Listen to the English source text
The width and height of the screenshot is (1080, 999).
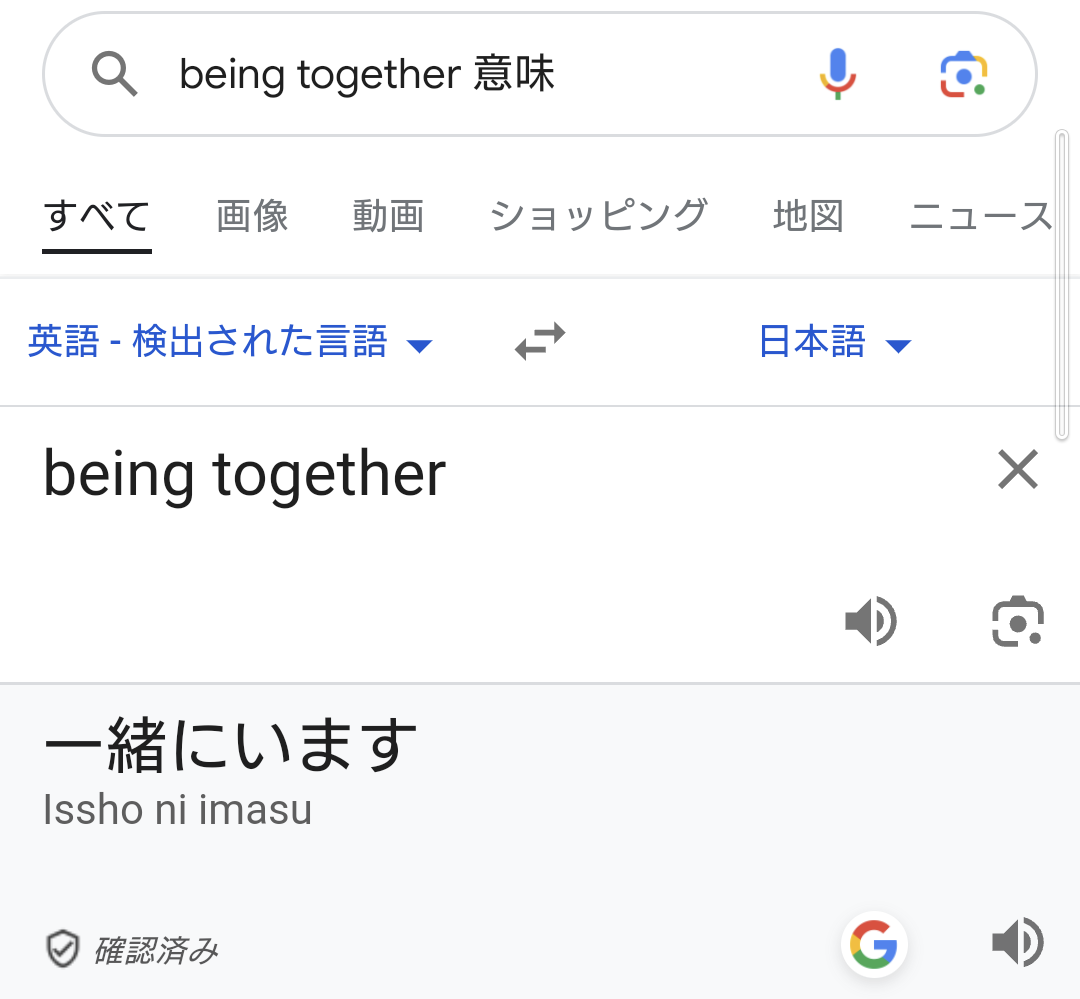[x=871, y=622]
